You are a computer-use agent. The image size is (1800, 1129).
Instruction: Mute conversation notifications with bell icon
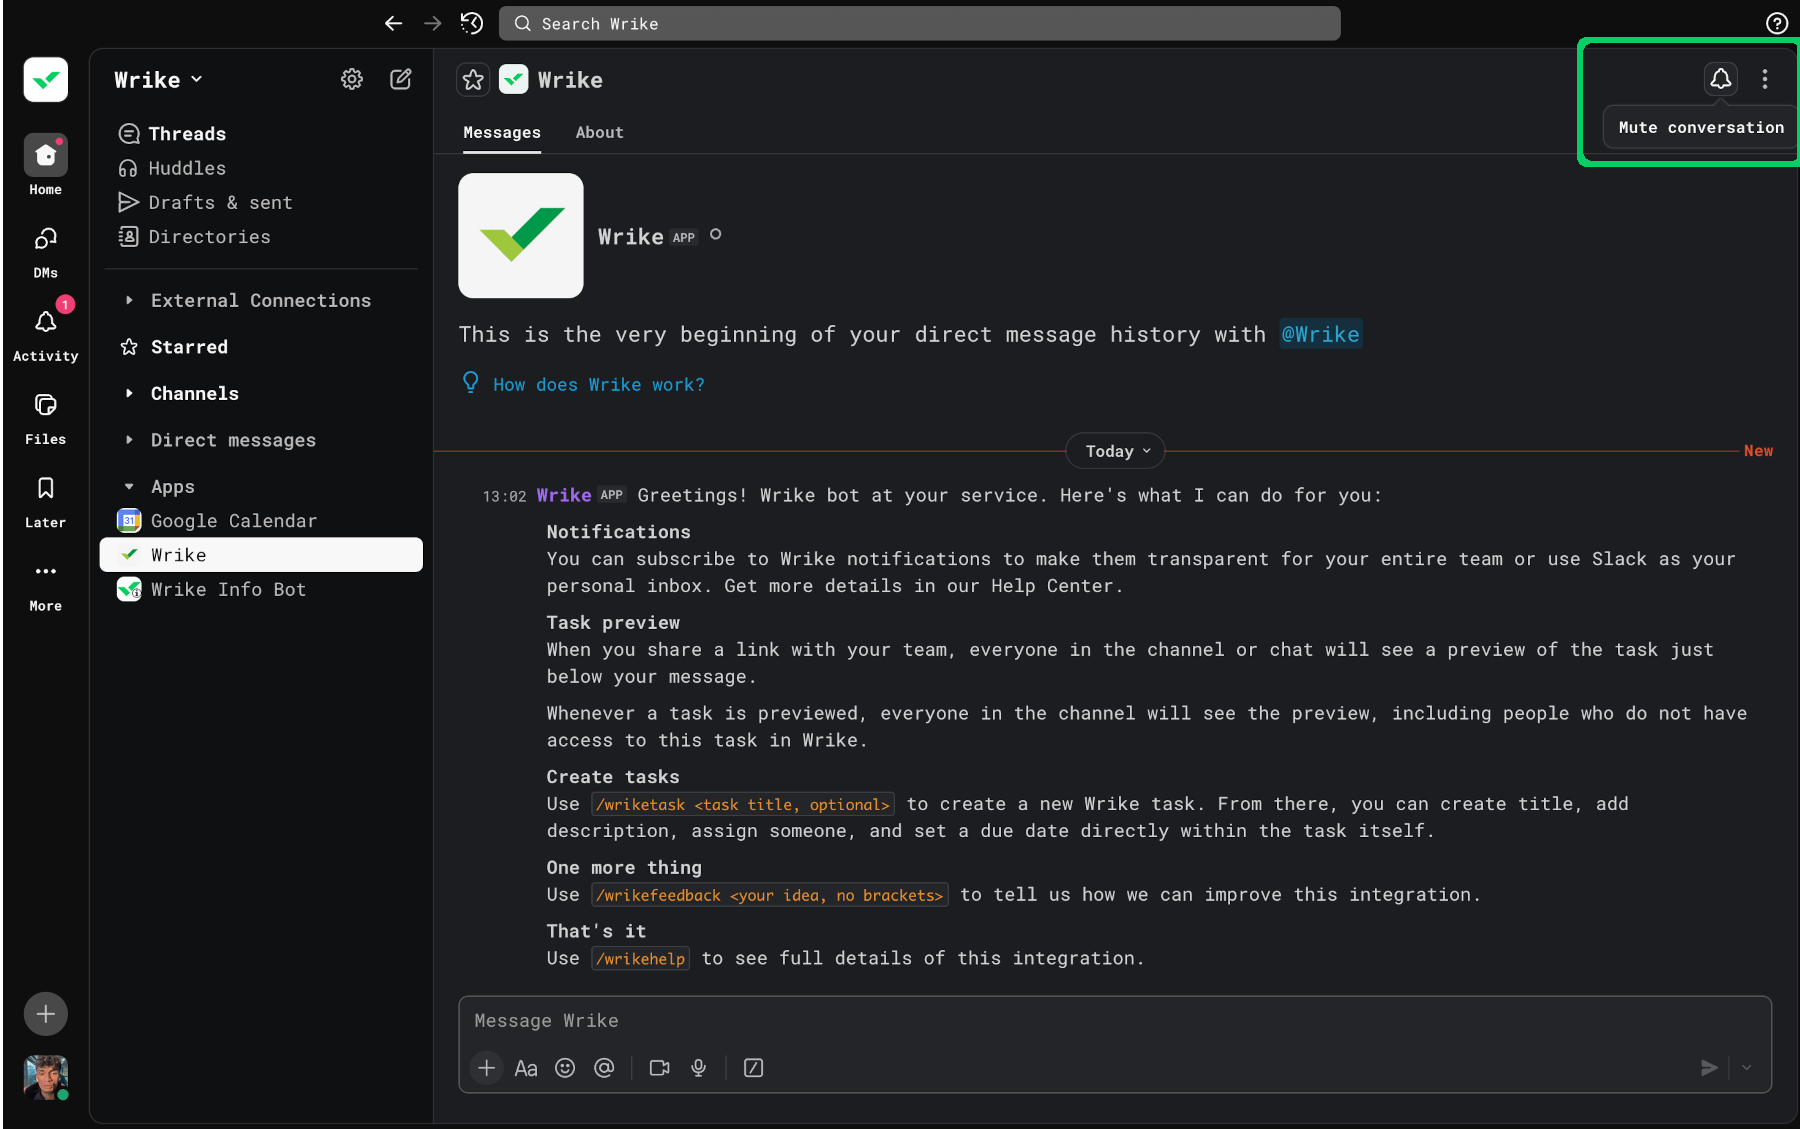point(1720,78)
